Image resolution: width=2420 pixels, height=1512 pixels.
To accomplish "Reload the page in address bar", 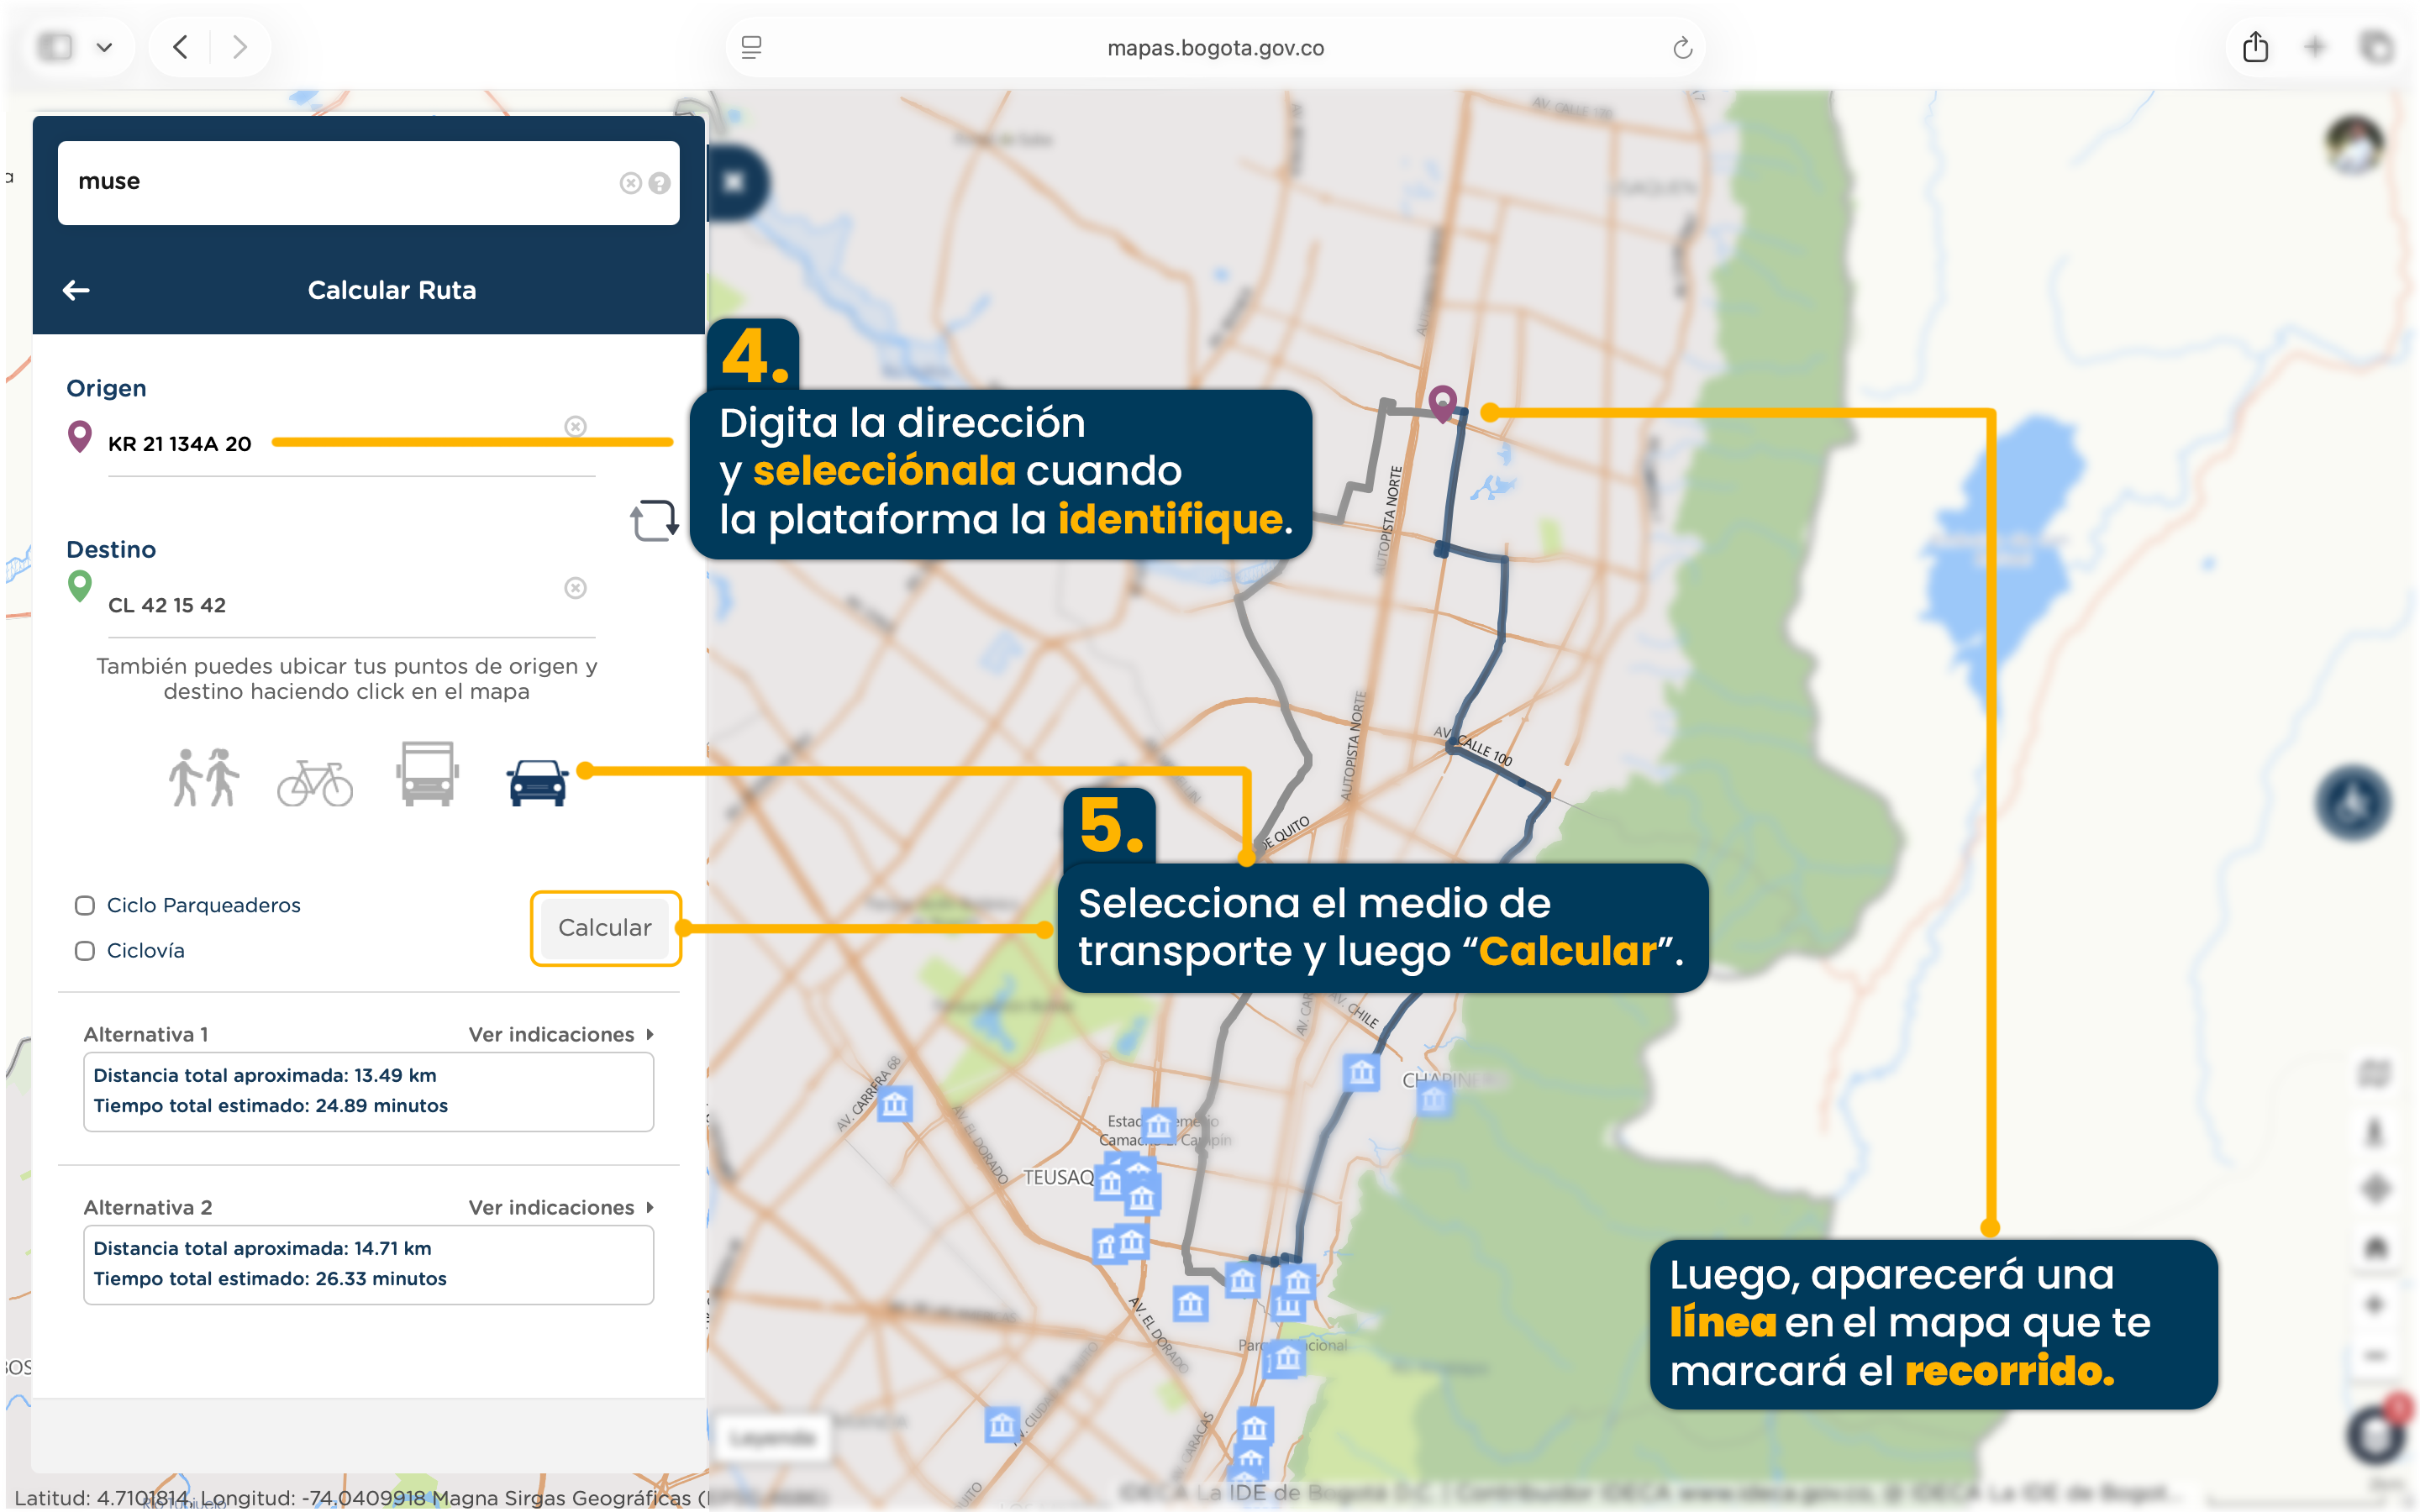I will [x=1682, y=48].
